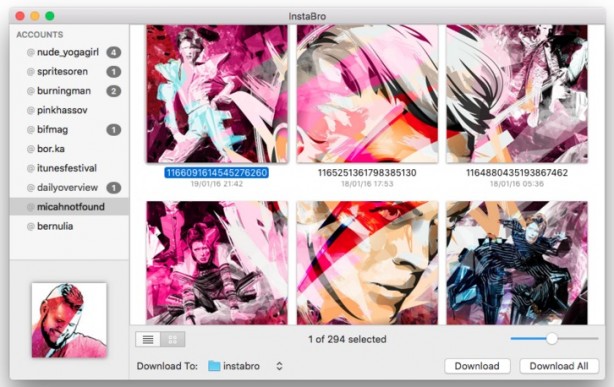
Task: Switch to list view icon
Action: click(148, 339)
